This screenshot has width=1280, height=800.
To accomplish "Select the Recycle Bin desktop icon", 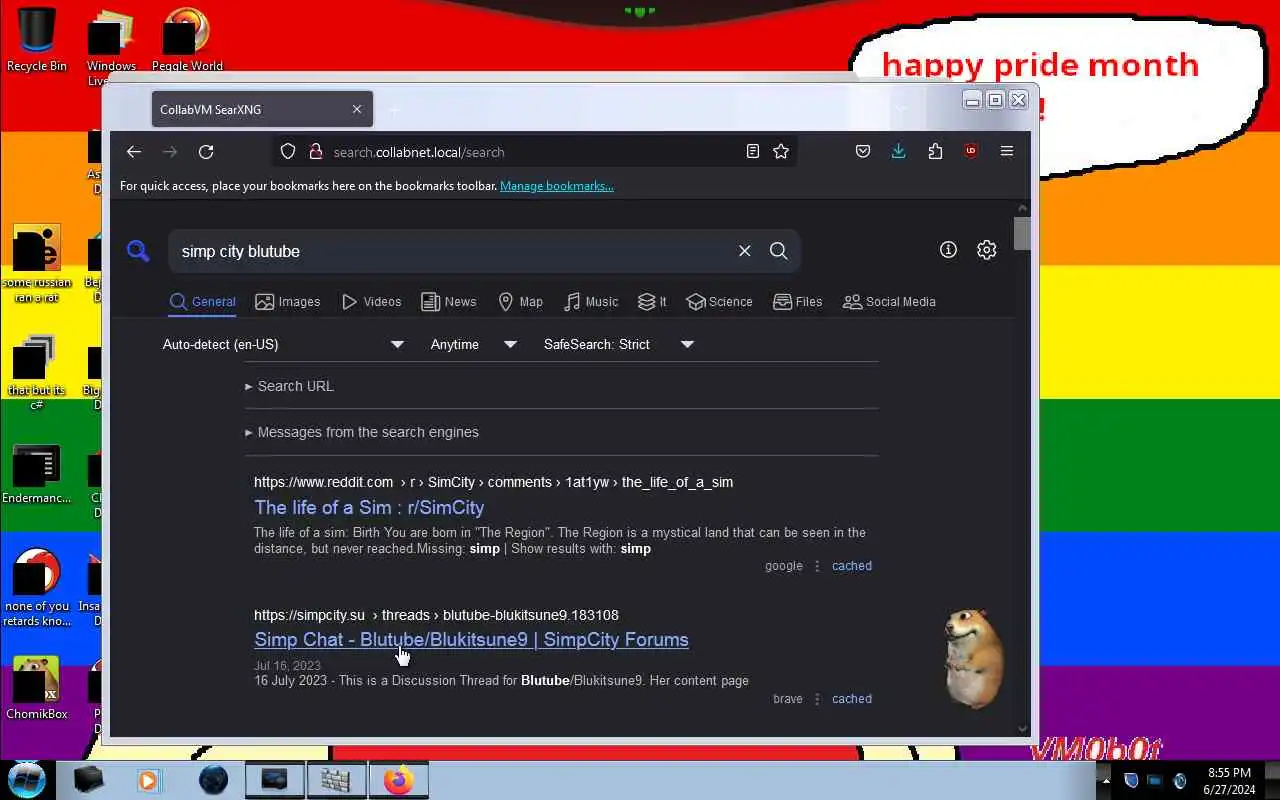I will [x=37, y=40].
